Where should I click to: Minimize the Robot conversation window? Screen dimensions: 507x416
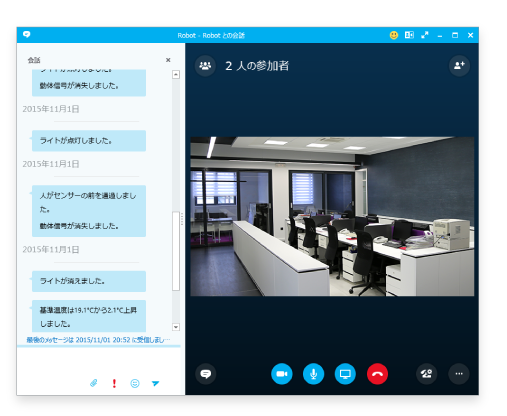[x=440, y=35]
